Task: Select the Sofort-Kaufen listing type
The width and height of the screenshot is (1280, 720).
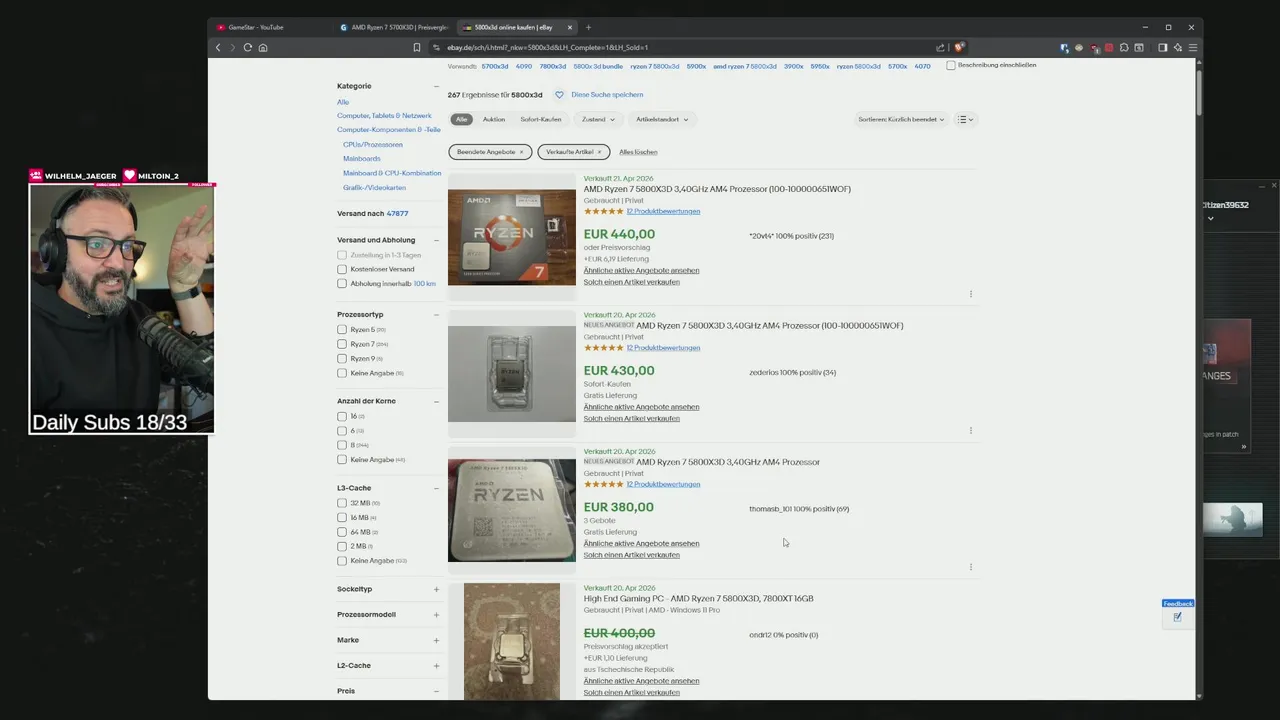Action: tap(541, 119)
